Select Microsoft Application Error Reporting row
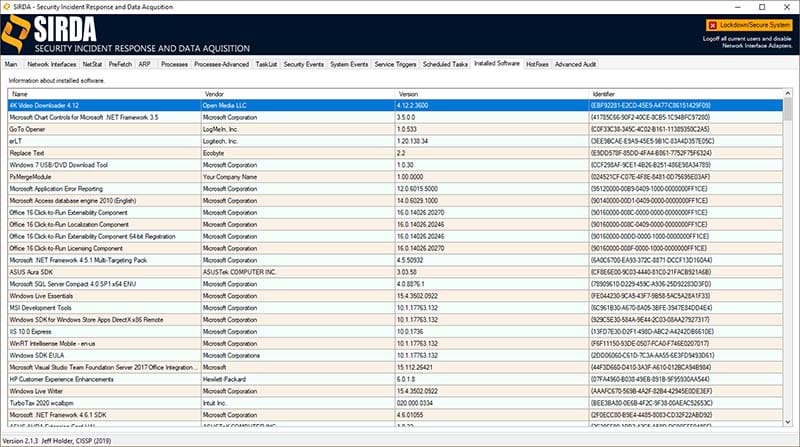 395,189
